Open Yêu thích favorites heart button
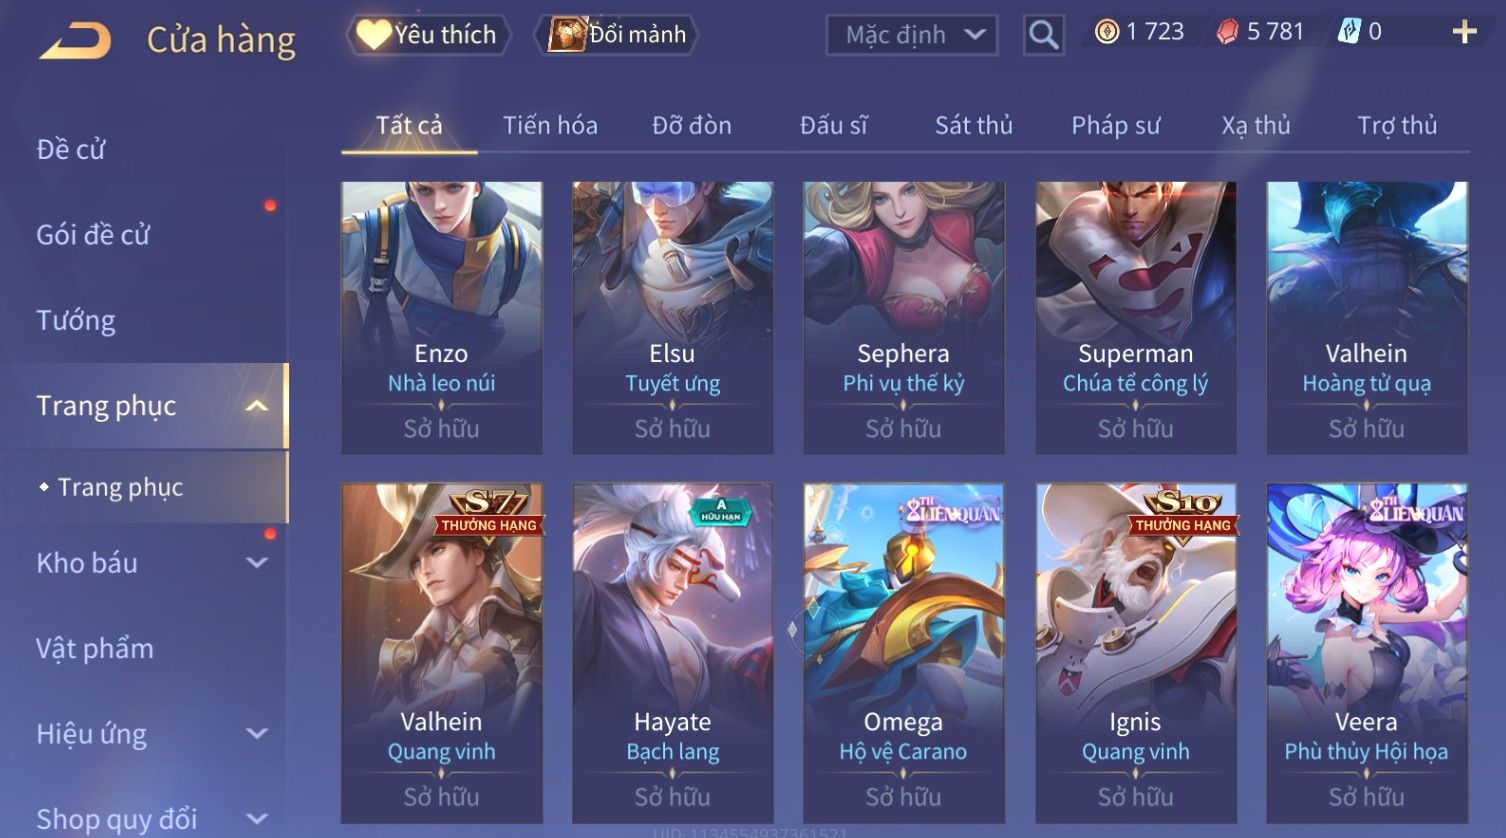Viewport: 1506px width, 838px height. coord(428,35)
